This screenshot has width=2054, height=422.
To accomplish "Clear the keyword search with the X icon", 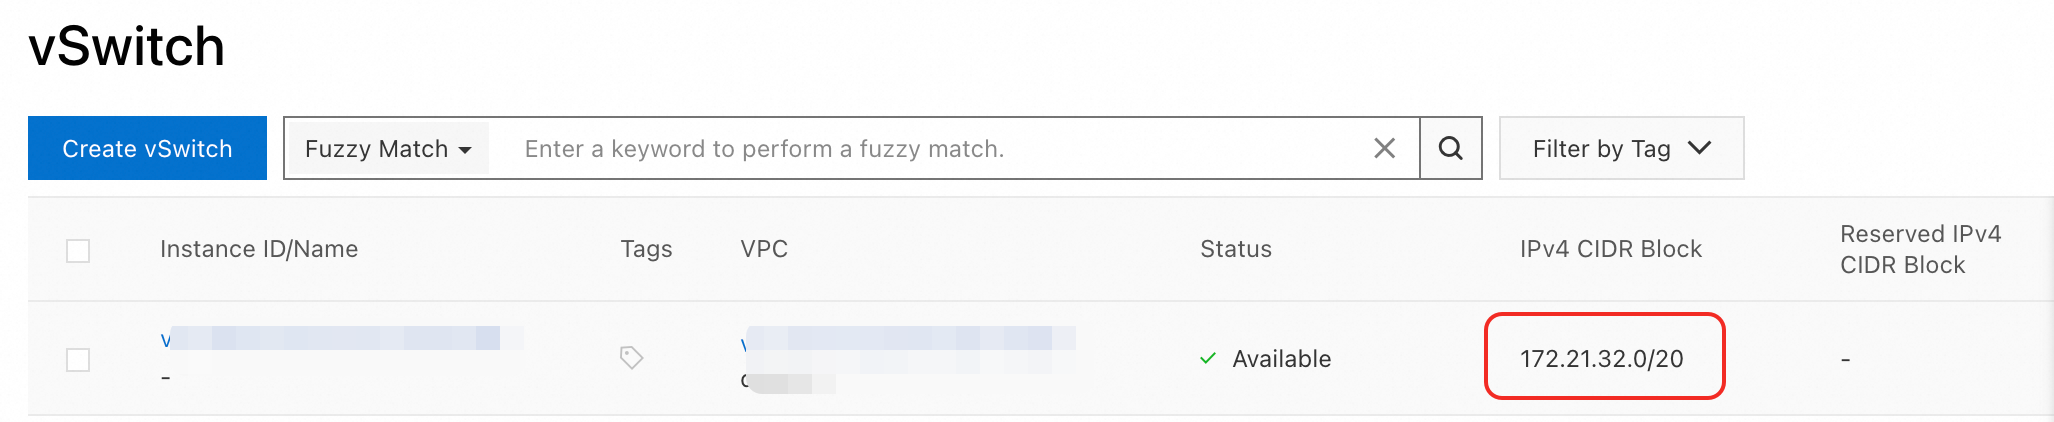I will (x=1384, y=149).
